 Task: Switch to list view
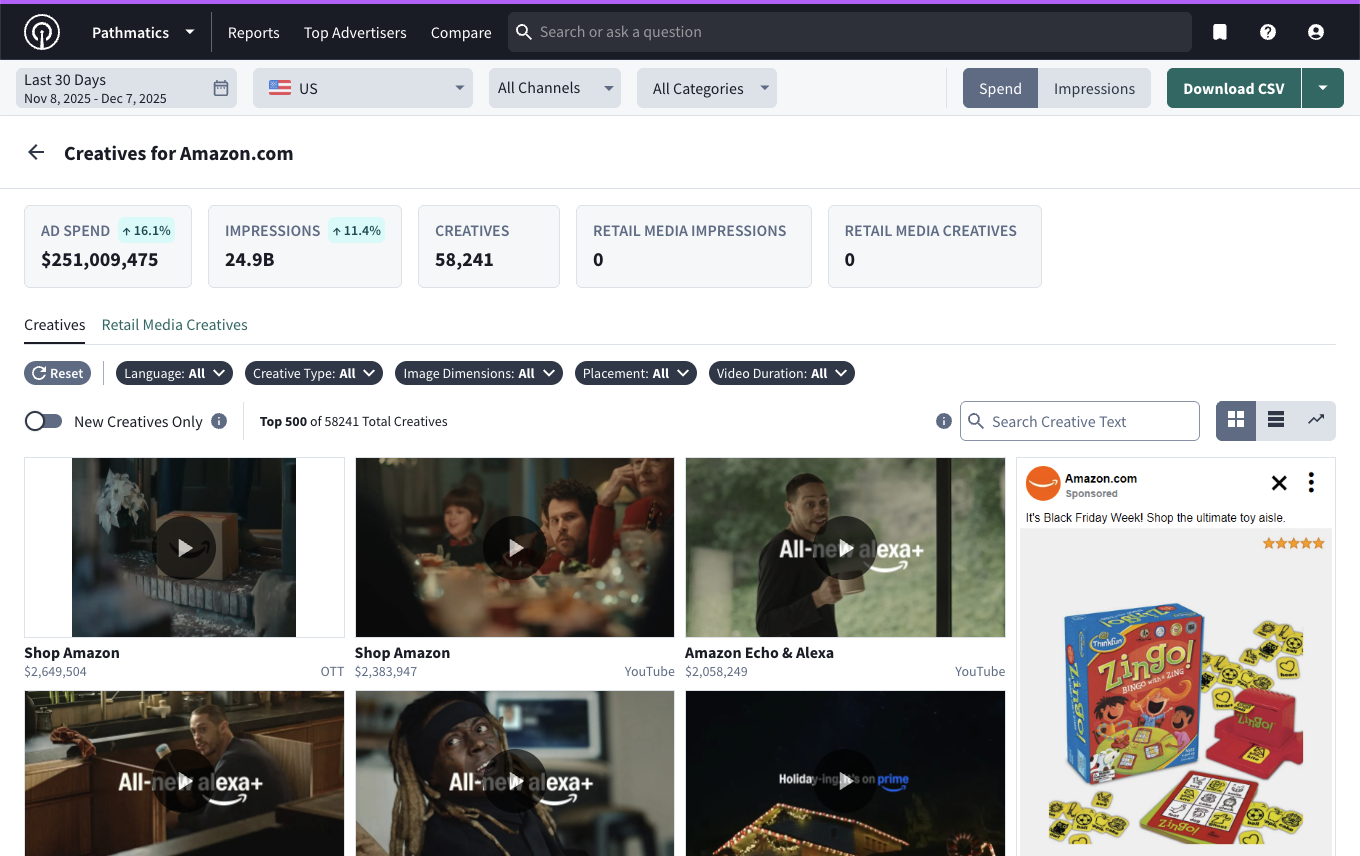coord(1276,421)
